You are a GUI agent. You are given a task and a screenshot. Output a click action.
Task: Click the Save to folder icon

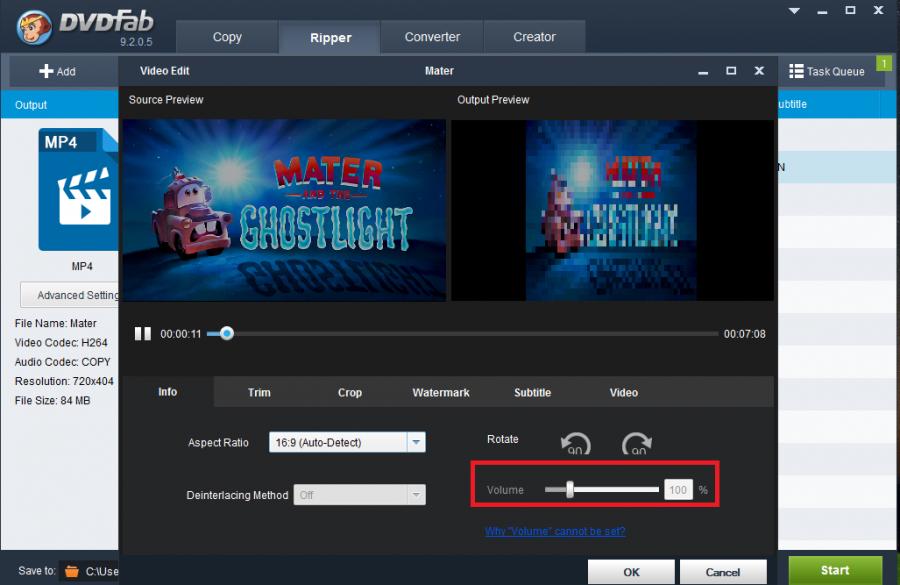[72, 571]
